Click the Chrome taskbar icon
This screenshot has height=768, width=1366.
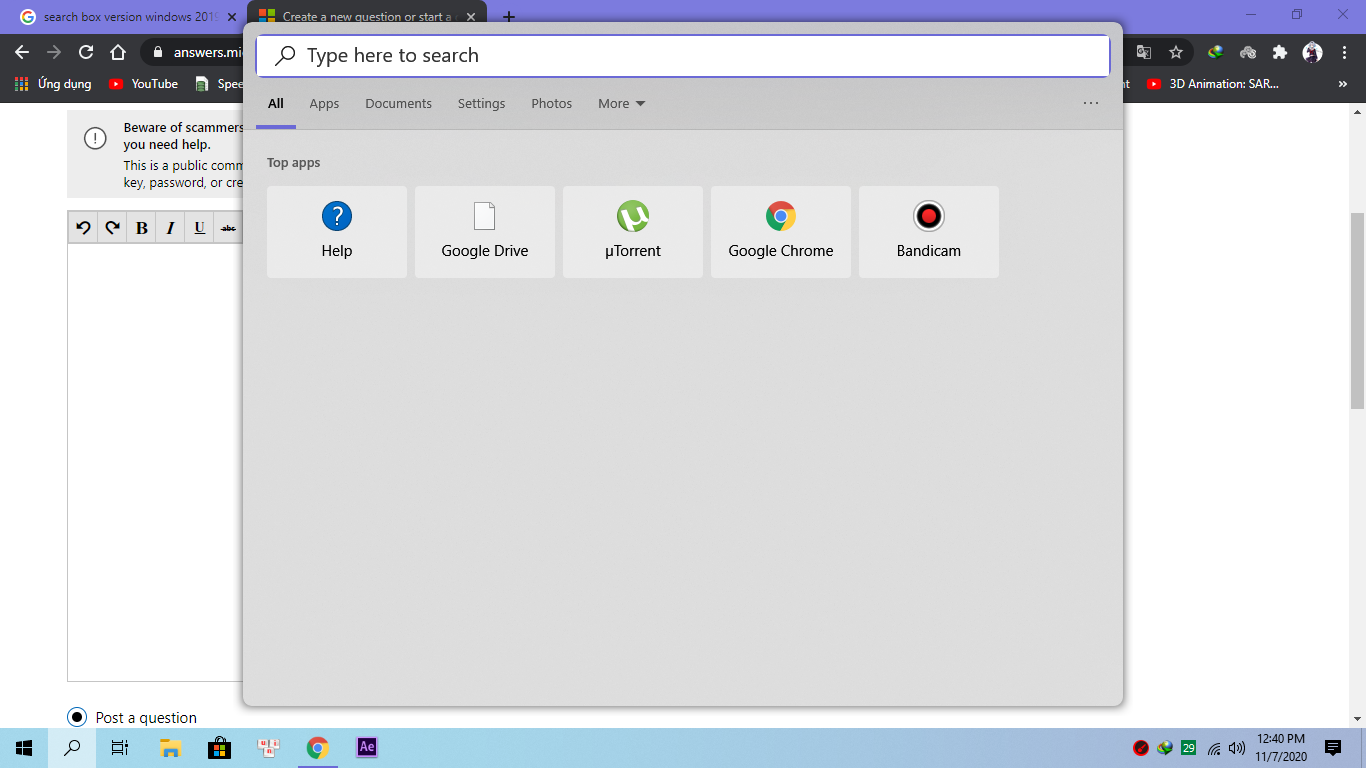coord(317,748)
